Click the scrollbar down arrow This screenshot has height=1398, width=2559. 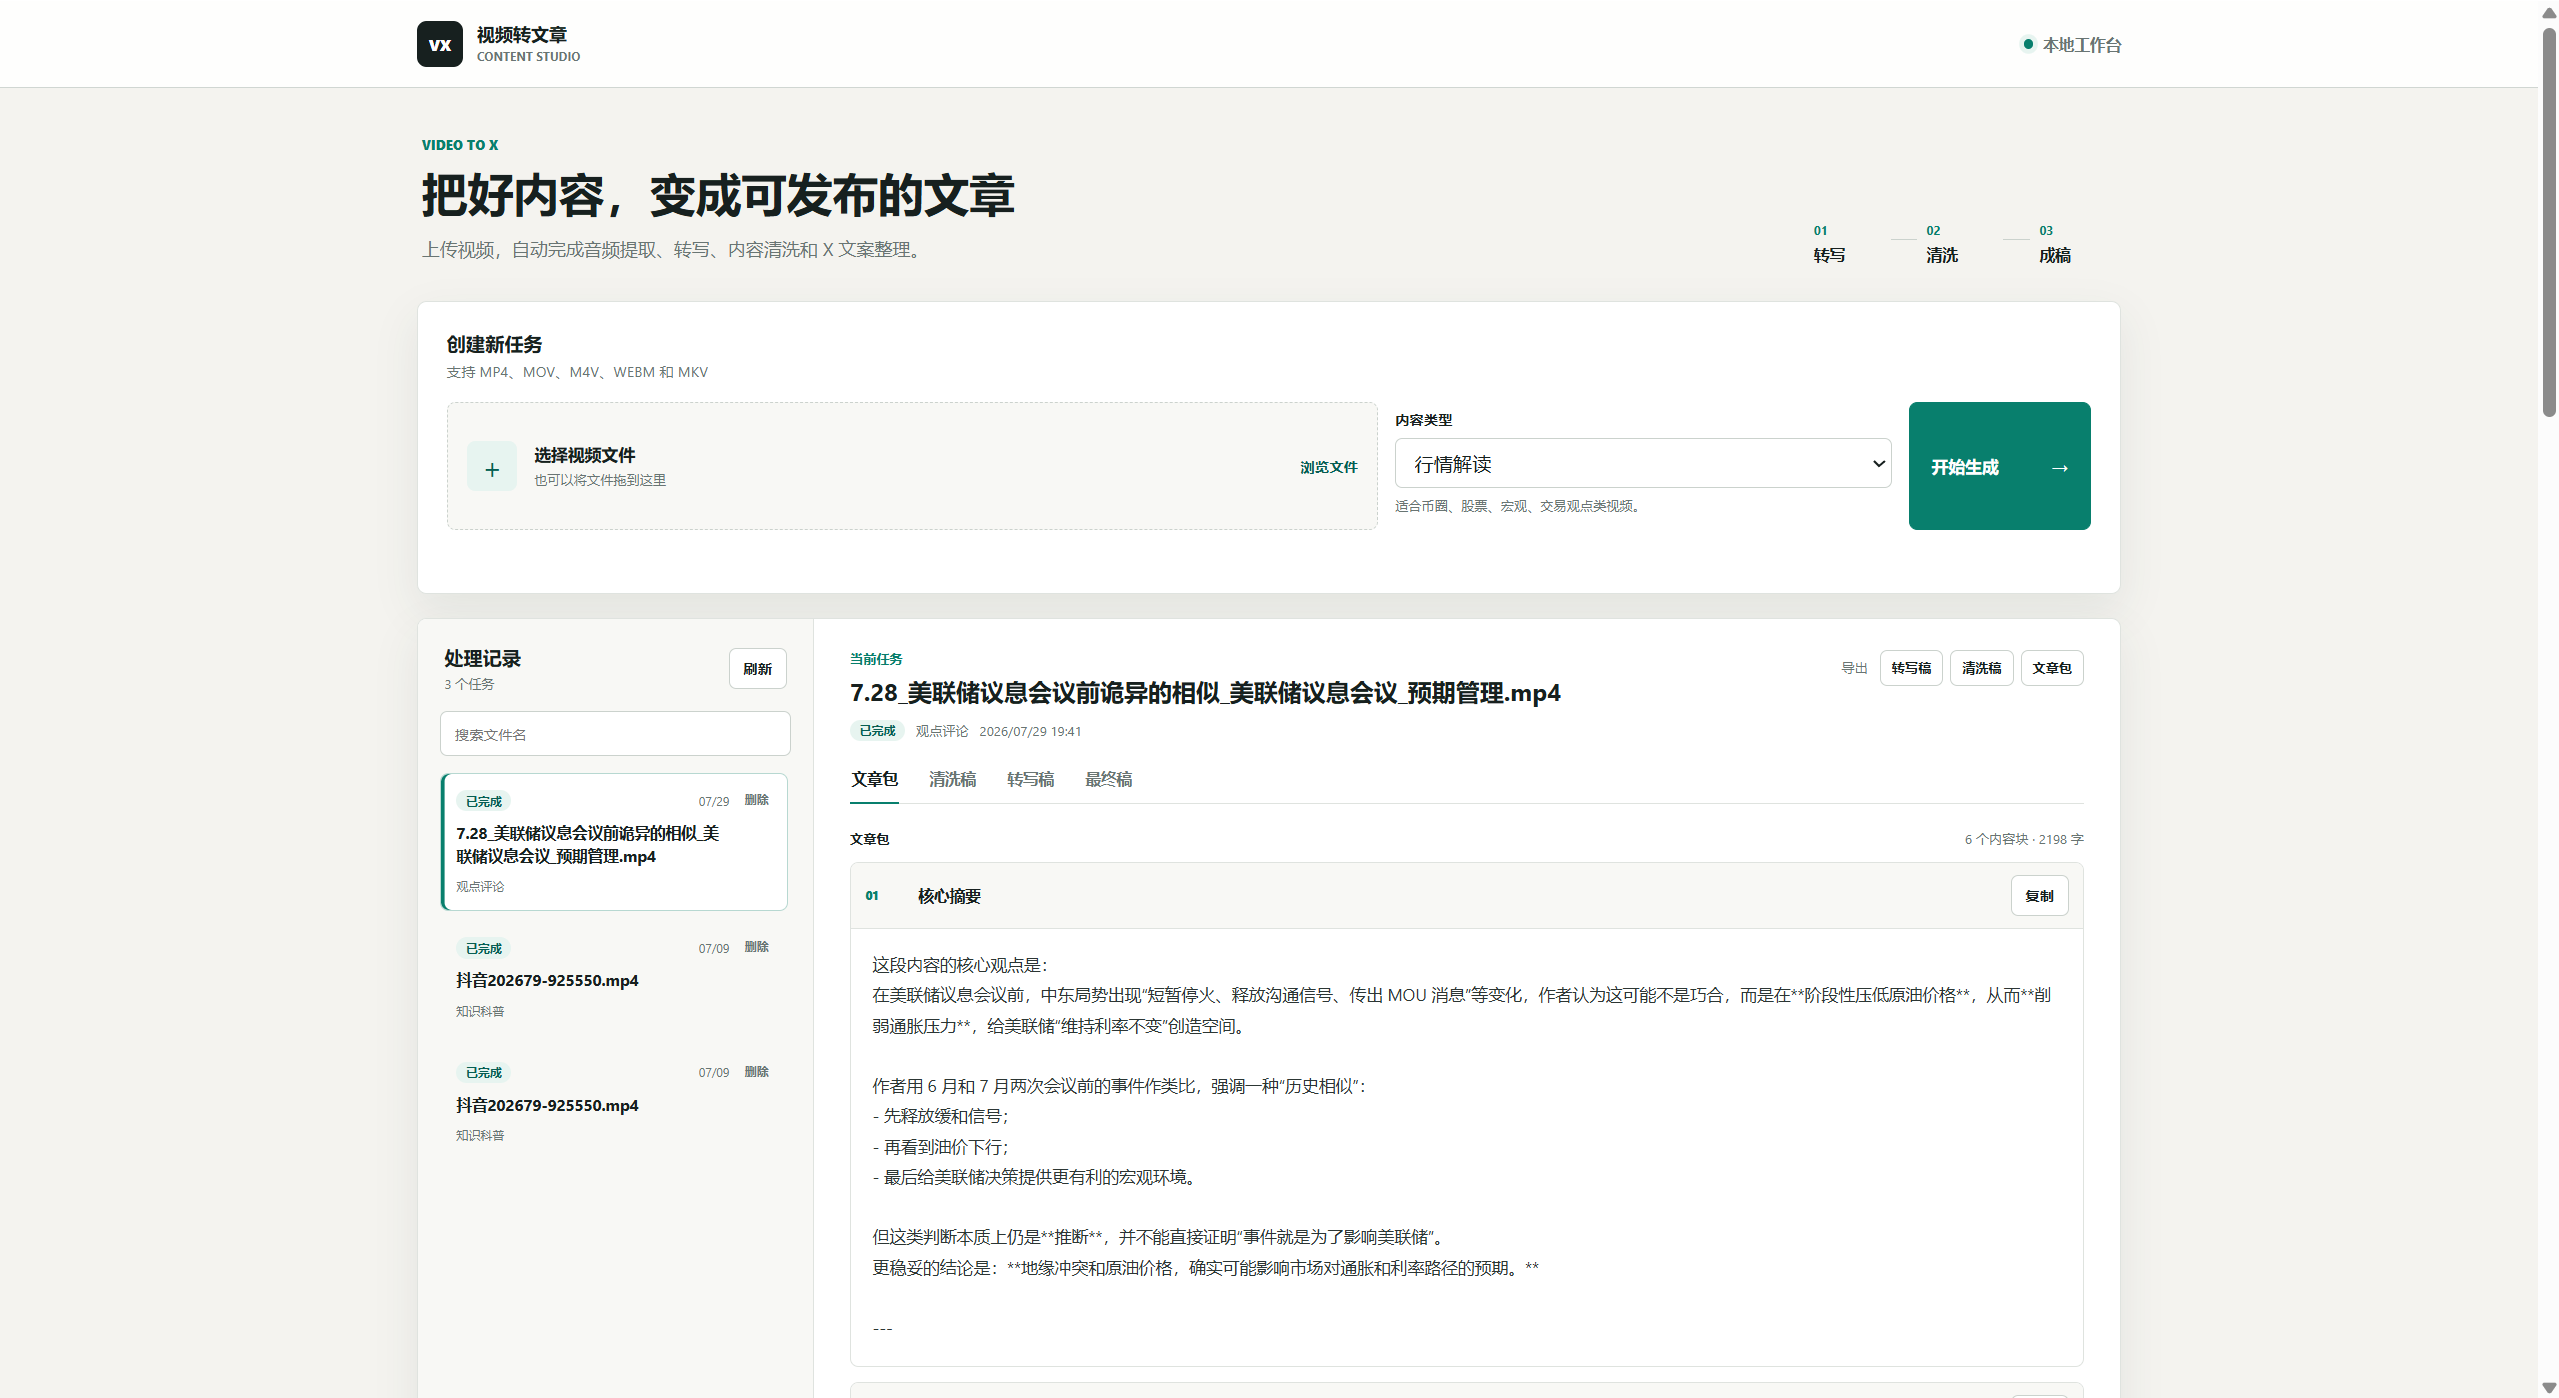point(2549,1389)
